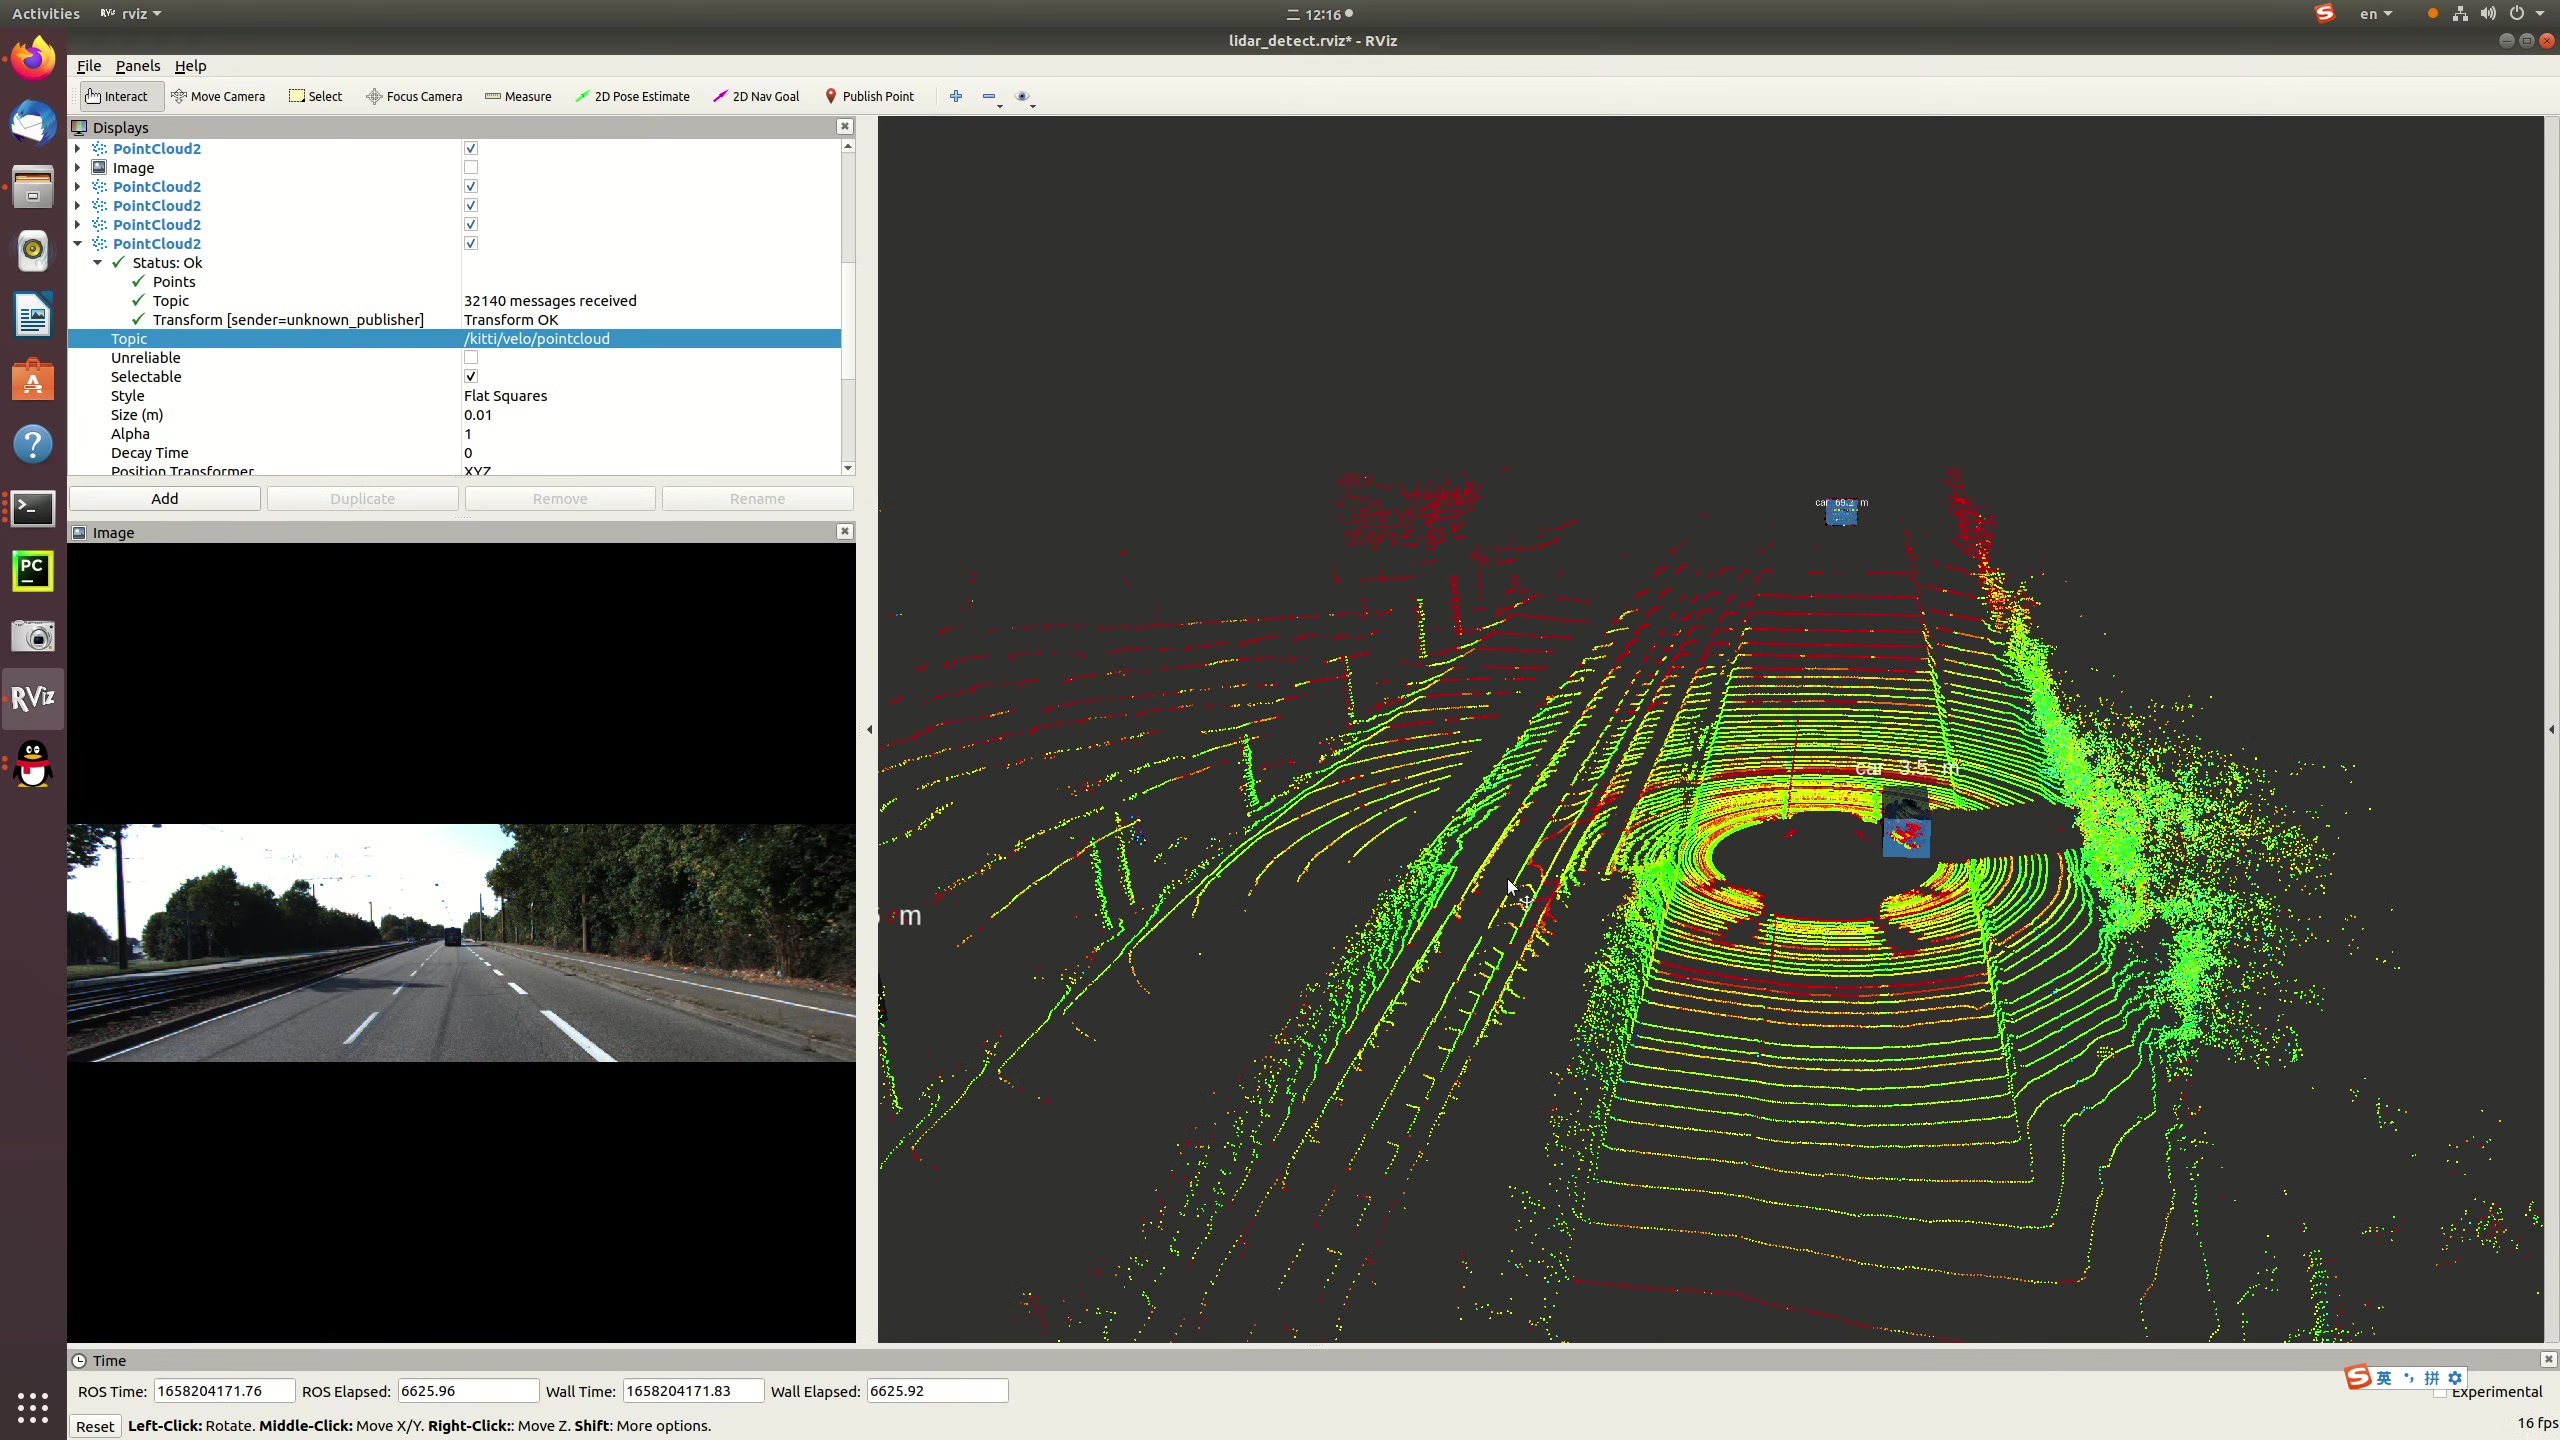
Task: Open the view options dropdown in toolbar
Action: click(x=1024, y=97)
